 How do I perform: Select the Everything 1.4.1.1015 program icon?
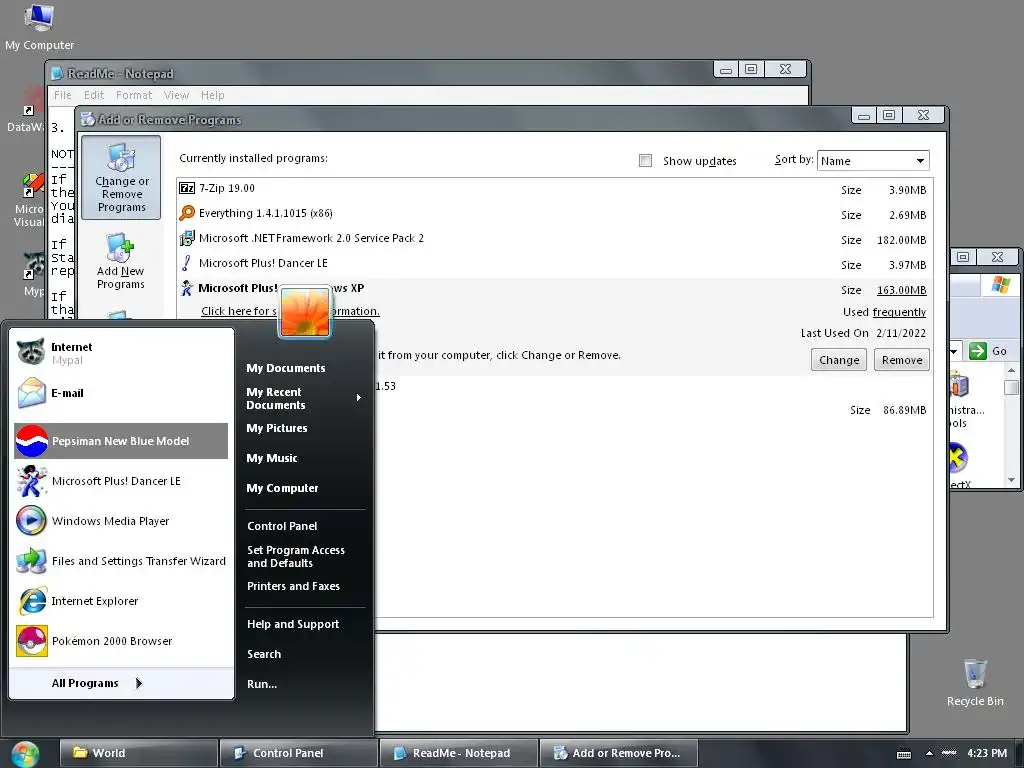[x=187, y=213]
